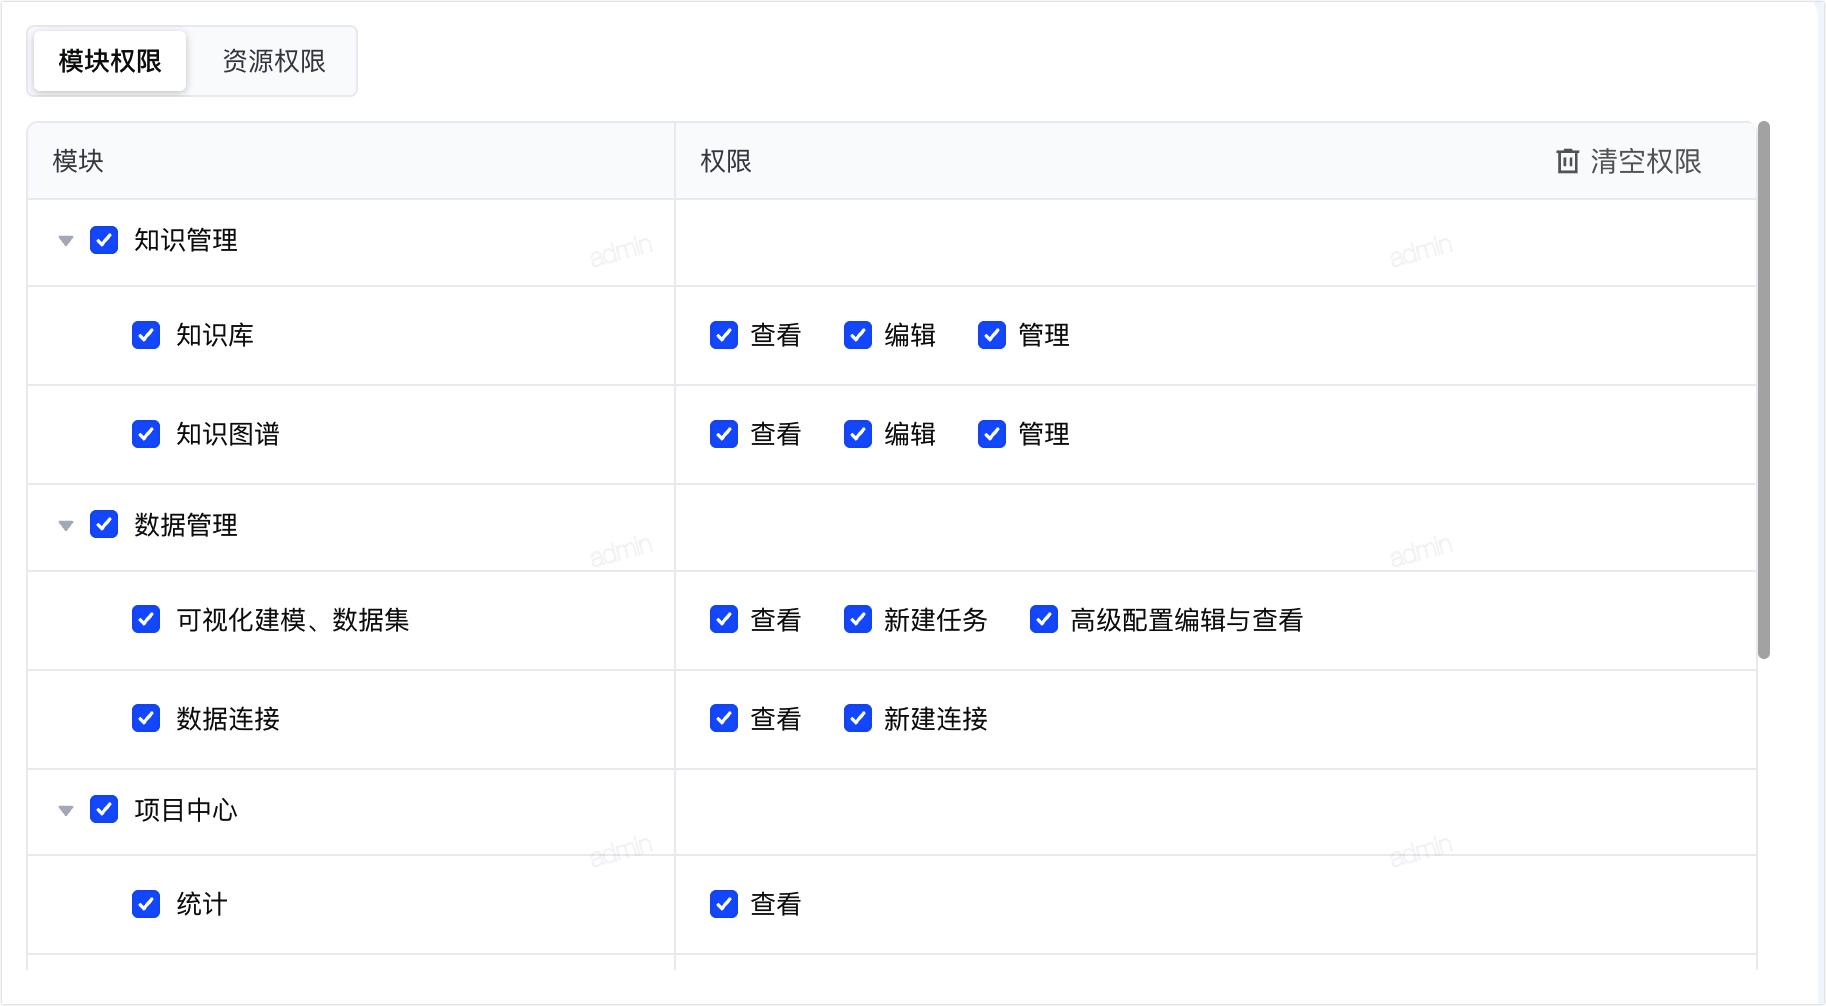1826x1006 pixels.
Task: Toggle 查看 permission for 知识库
Action: 724,335
